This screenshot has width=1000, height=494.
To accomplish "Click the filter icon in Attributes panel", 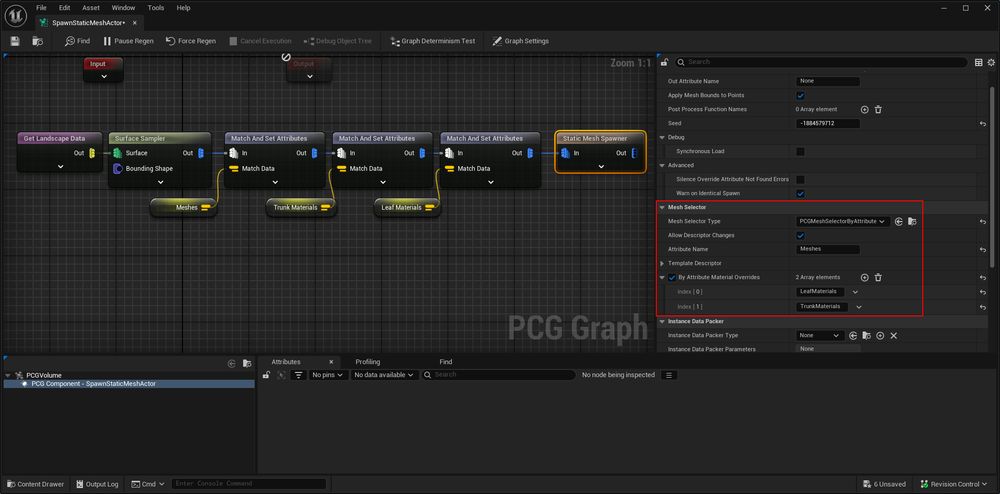I will click(x=298, y=375).
